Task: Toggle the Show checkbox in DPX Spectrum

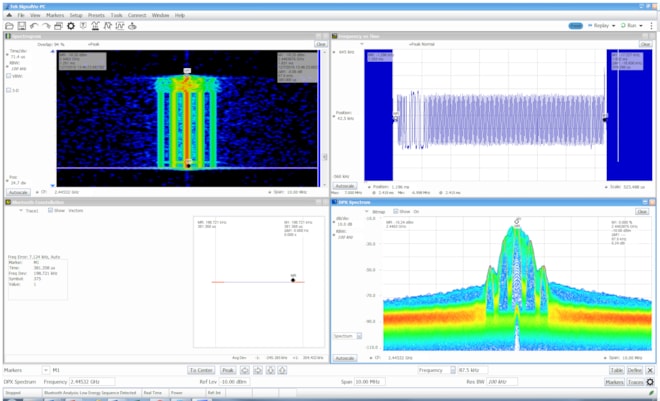Action: click(397, 211)
